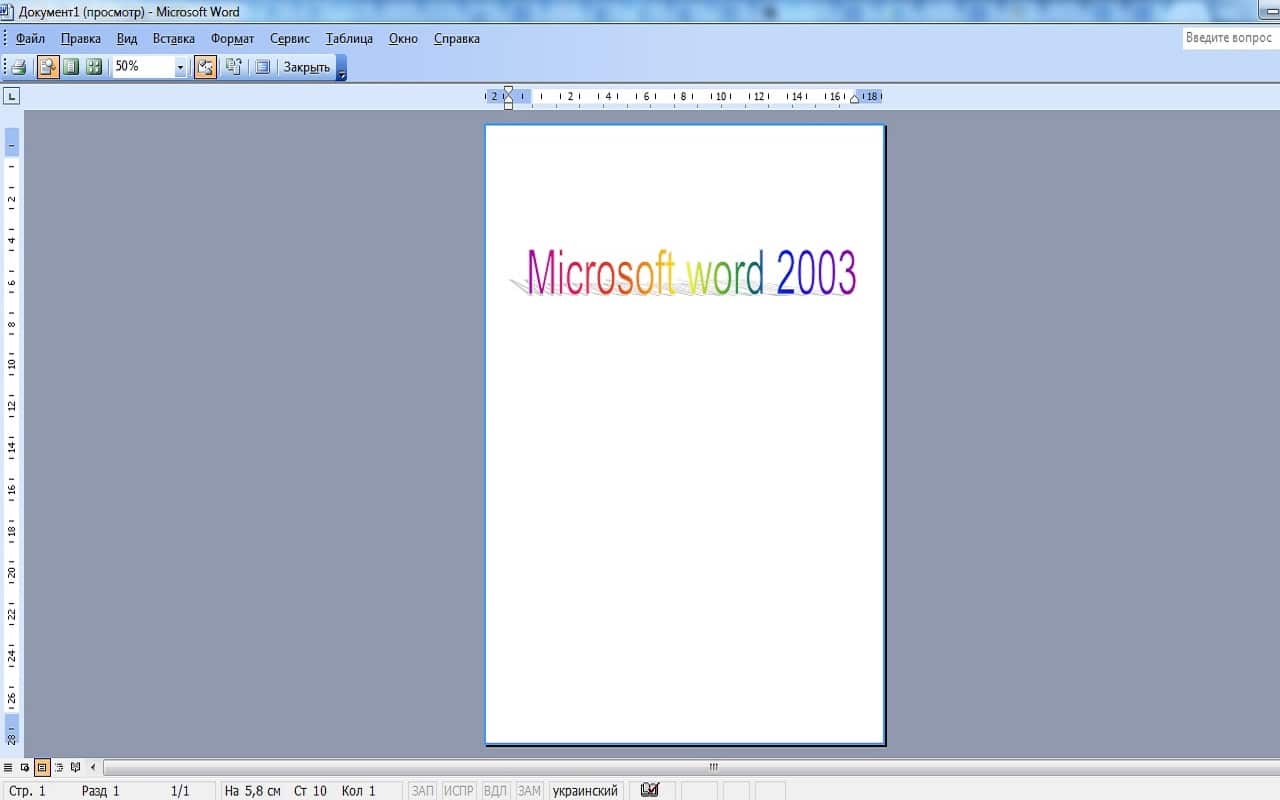This screenshot has width=1280, height=800.
Task: Open the Вставка menu
Action: pos(173,38)
